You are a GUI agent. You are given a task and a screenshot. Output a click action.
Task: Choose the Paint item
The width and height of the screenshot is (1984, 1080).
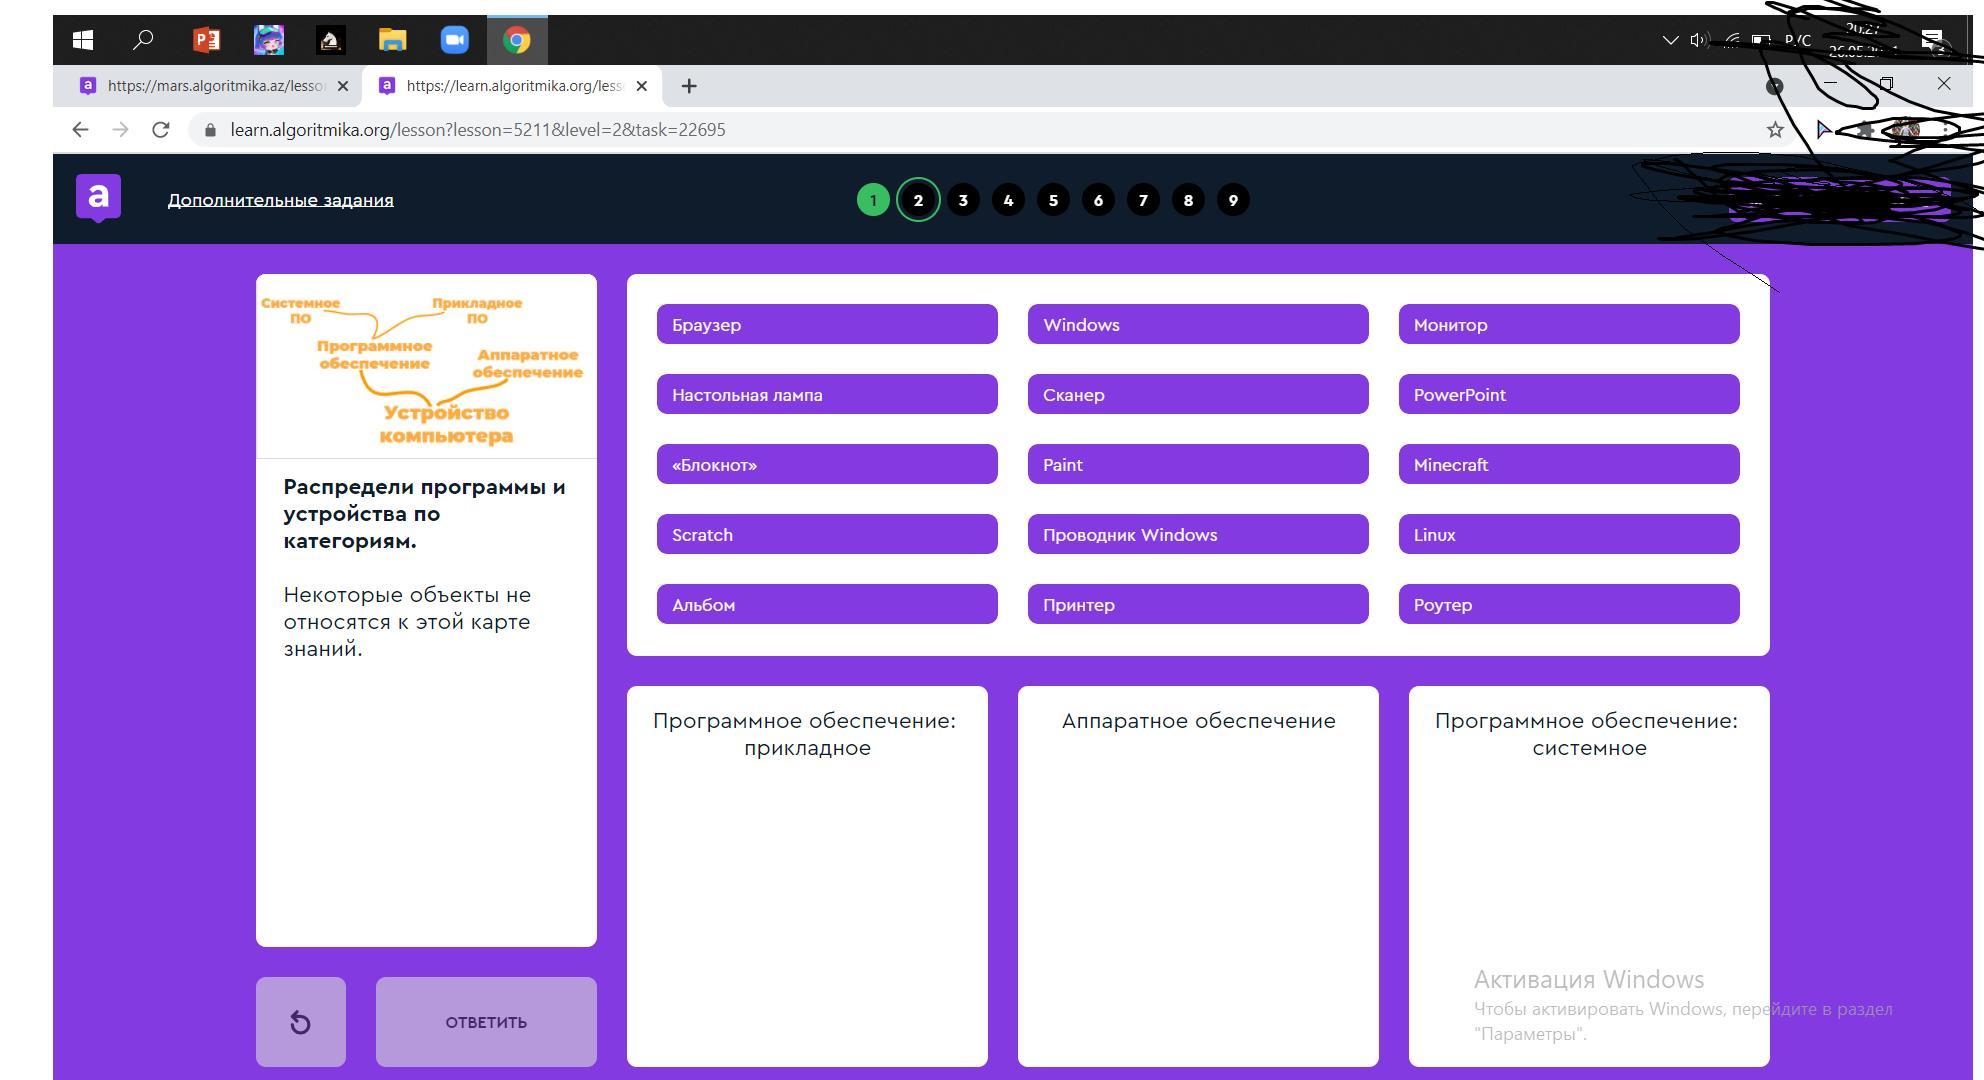tap(1198, 464)
